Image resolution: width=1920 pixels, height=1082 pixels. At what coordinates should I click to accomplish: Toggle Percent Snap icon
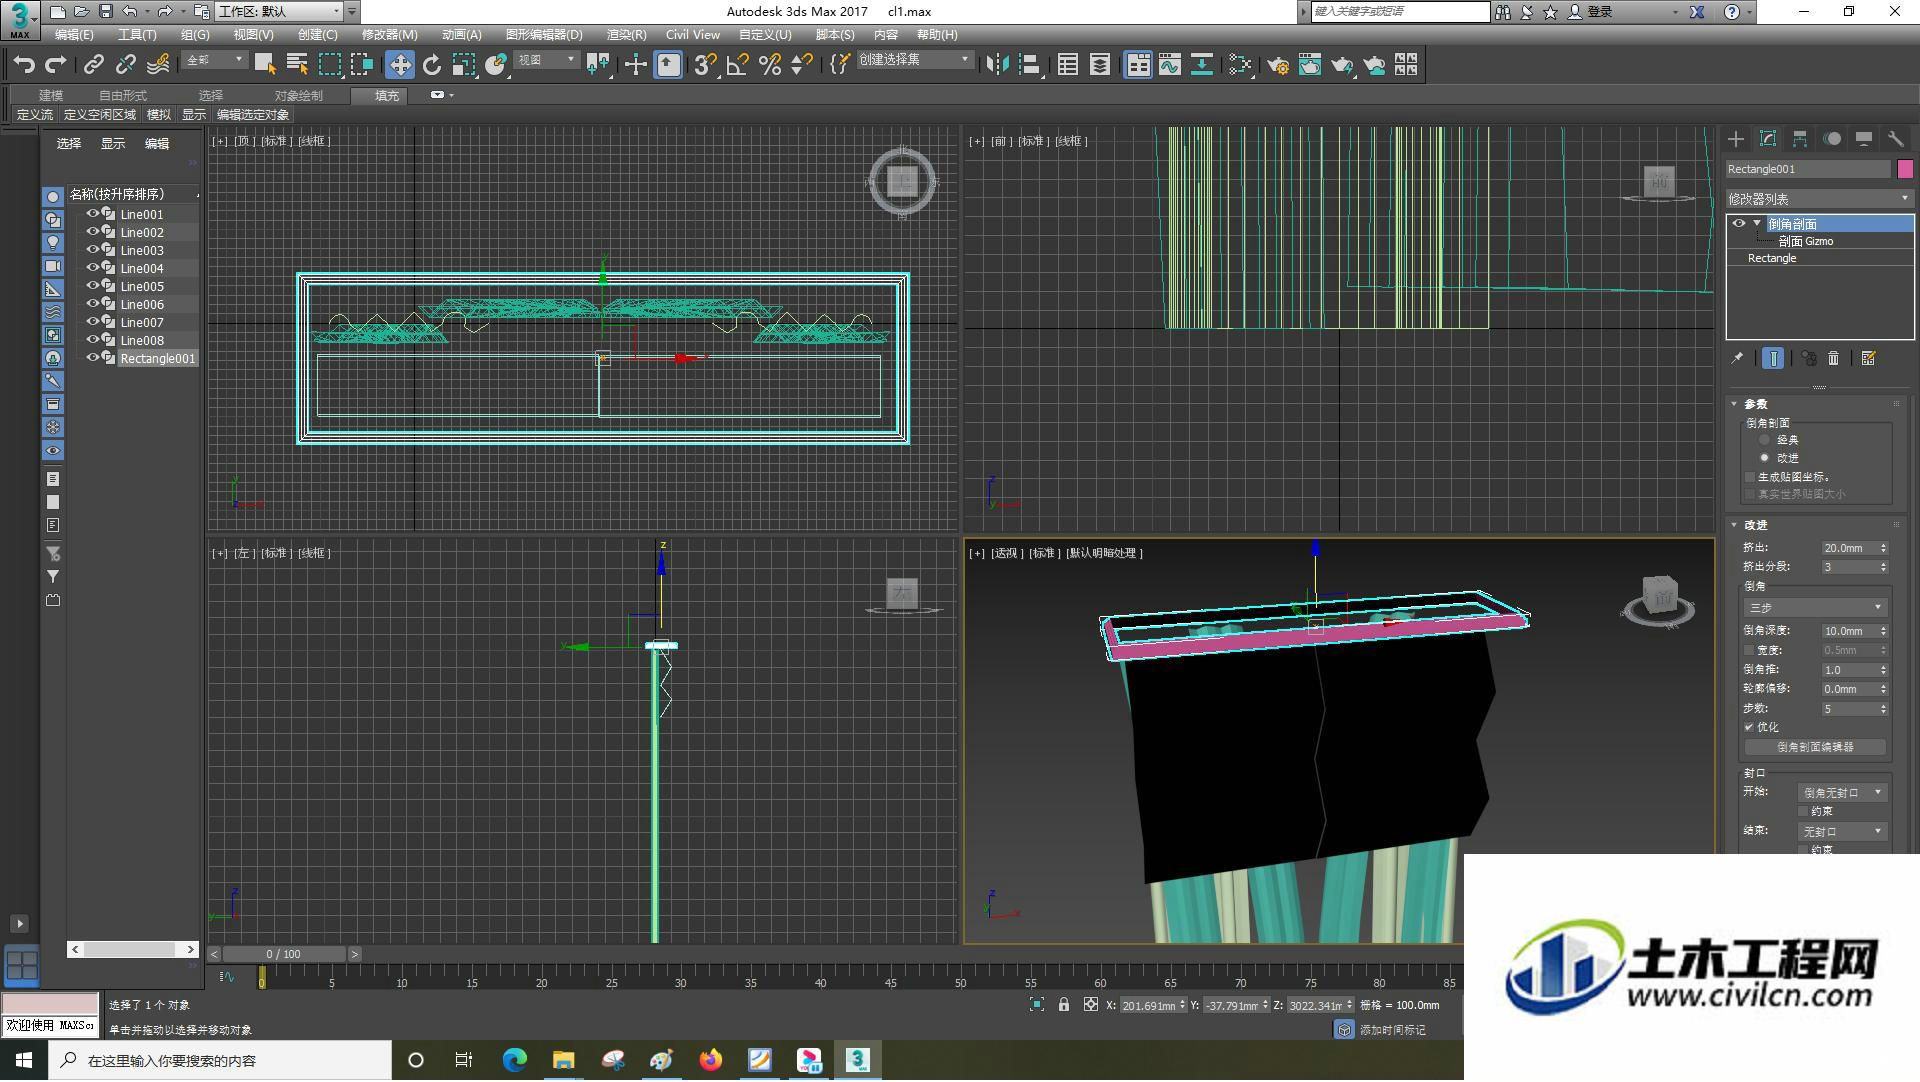(x=770, y=65)
